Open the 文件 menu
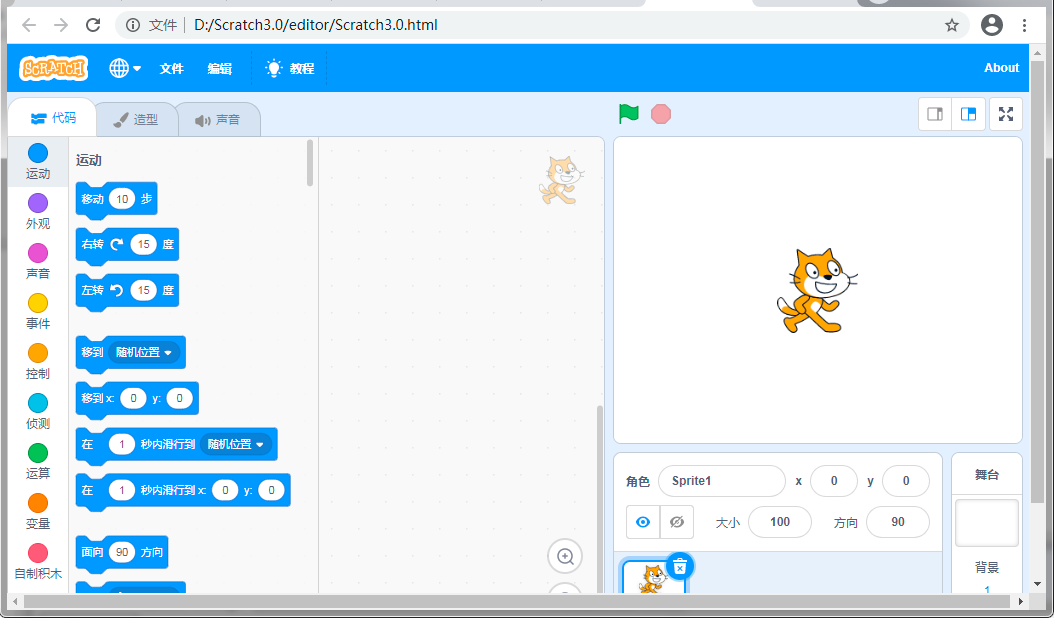Image resolution: width=1055 pixels, height=619 pixels. point(170,68)
